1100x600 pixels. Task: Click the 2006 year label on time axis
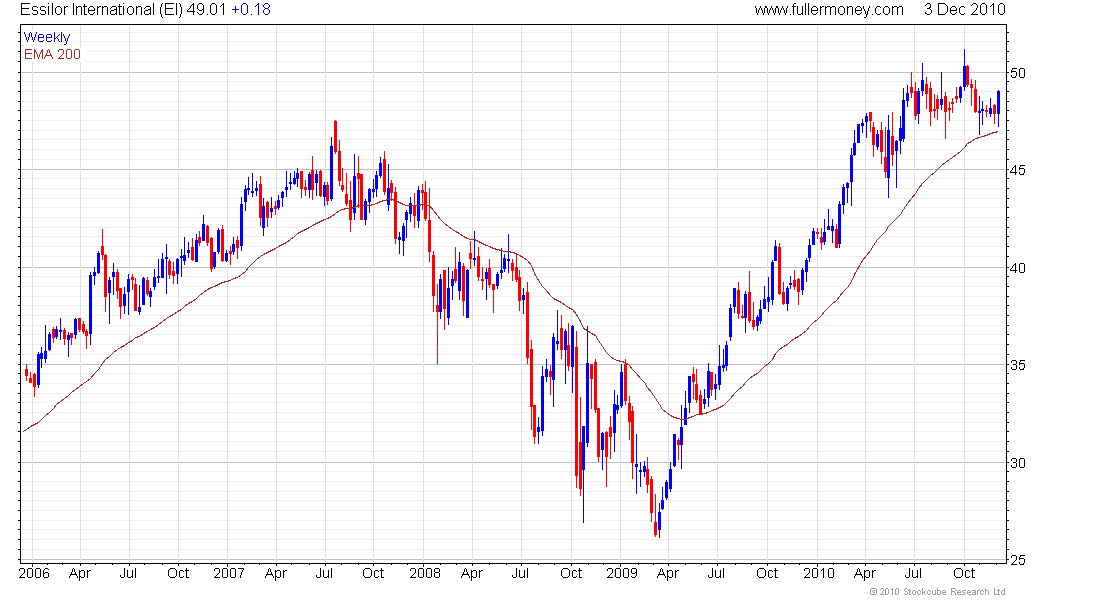(x=34, y=573)
